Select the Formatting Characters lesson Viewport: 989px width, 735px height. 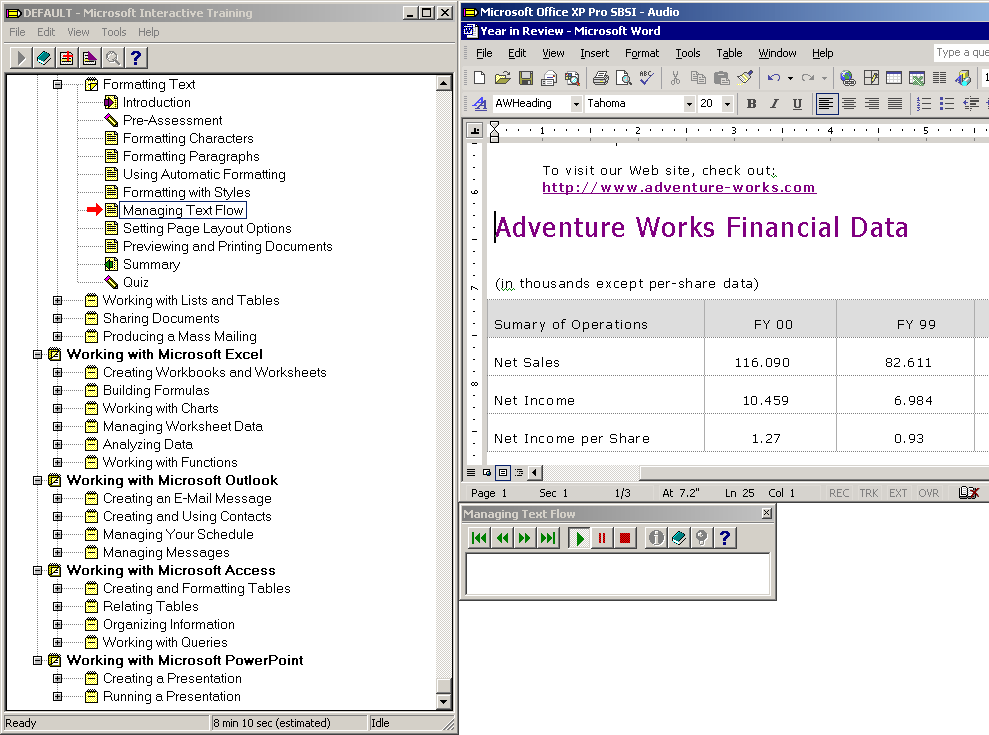click(x=188, y=138)
